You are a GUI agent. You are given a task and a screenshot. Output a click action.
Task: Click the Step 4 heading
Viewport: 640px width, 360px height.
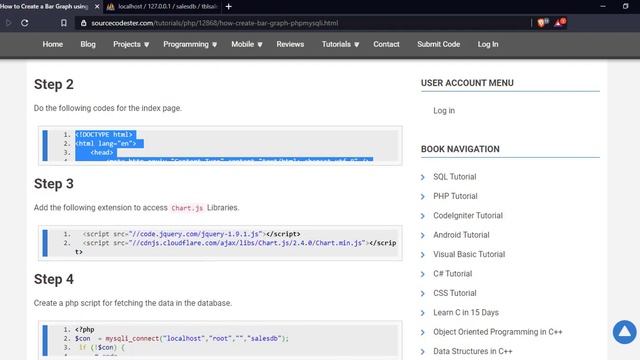click(x=54, y=279)
